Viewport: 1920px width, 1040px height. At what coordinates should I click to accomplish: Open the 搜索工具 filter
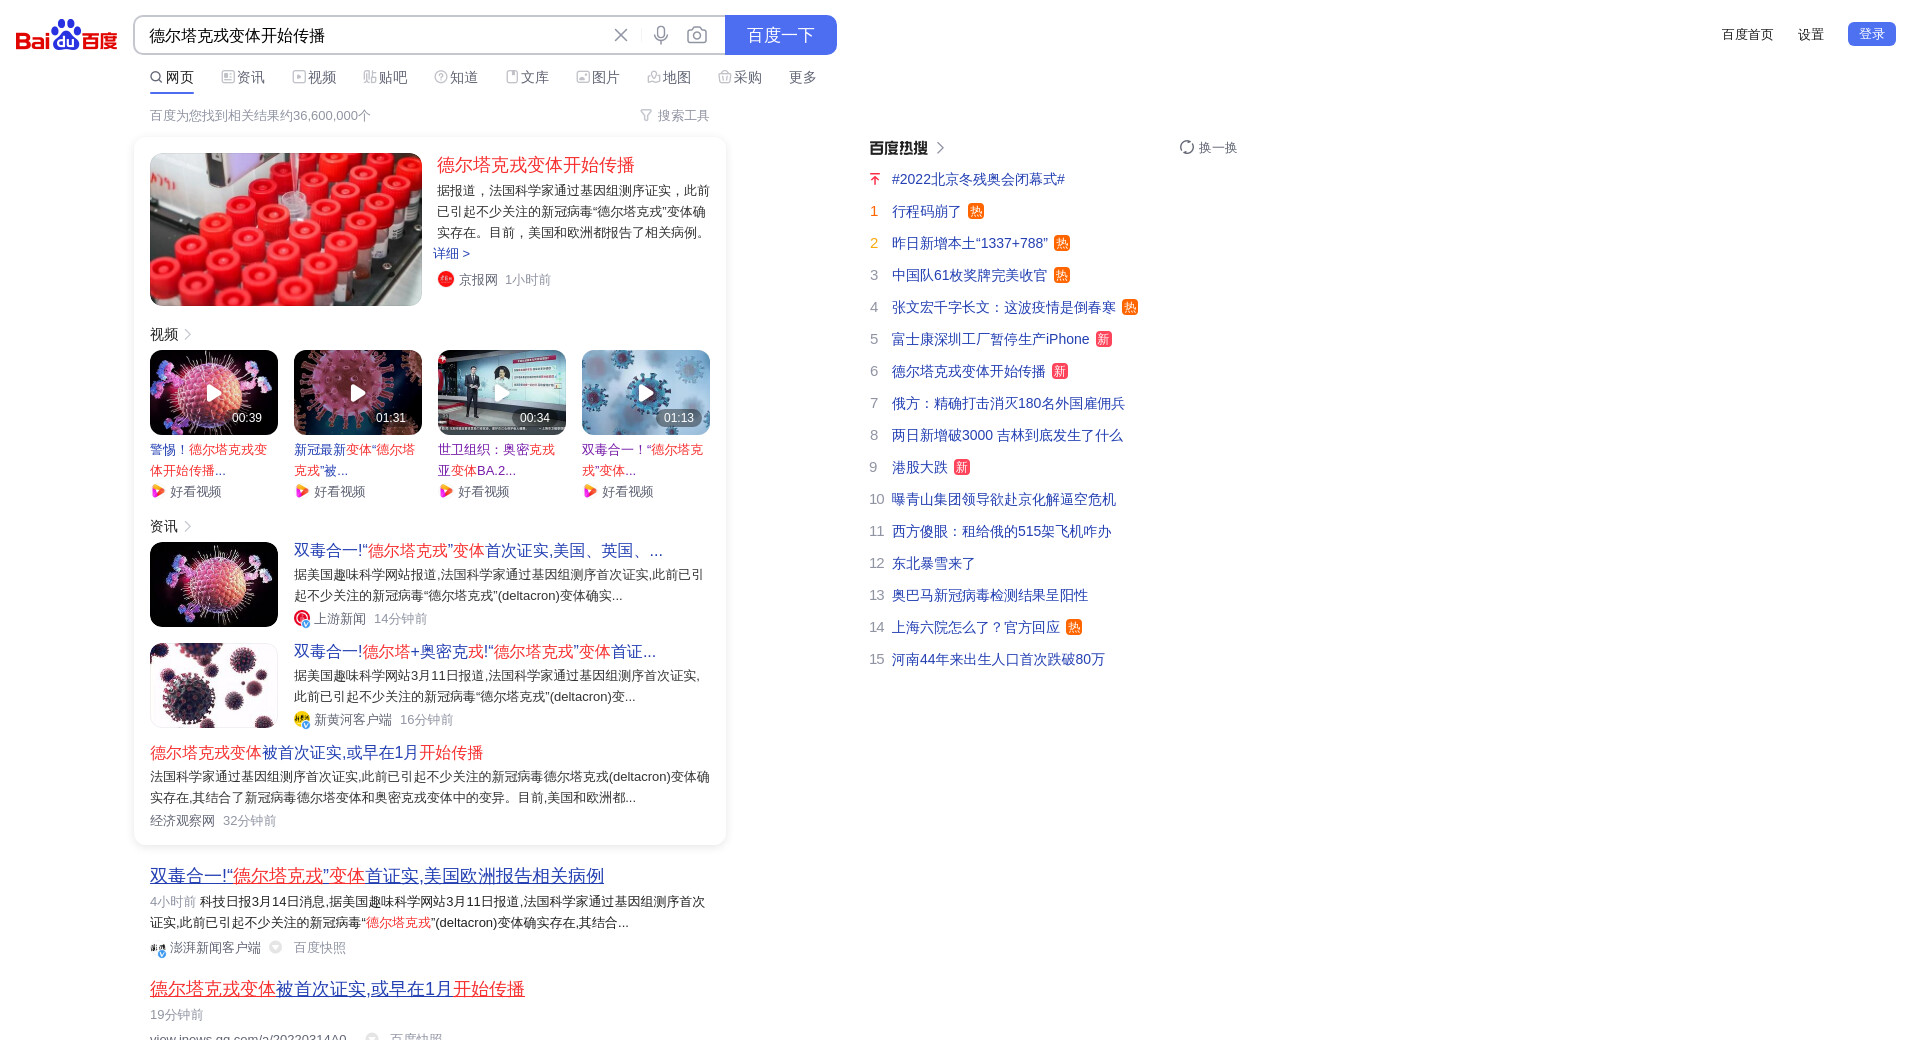(675, 115)
